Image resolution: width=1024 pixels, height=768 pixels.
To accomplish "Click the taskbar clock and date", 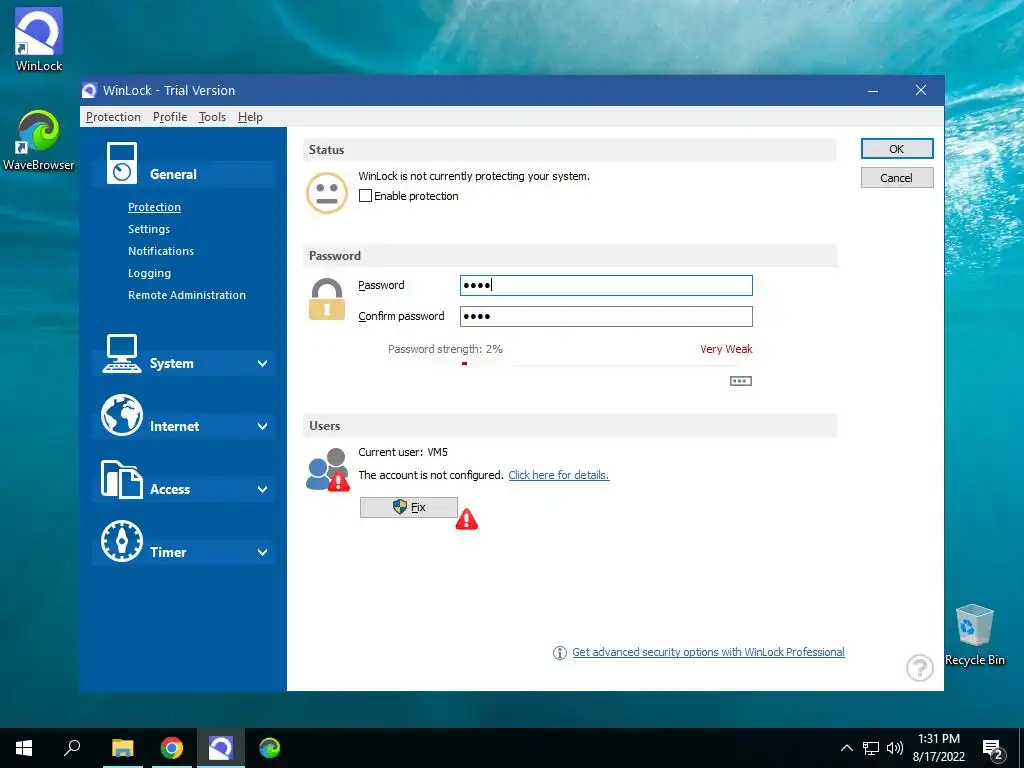I will (938, 748).
